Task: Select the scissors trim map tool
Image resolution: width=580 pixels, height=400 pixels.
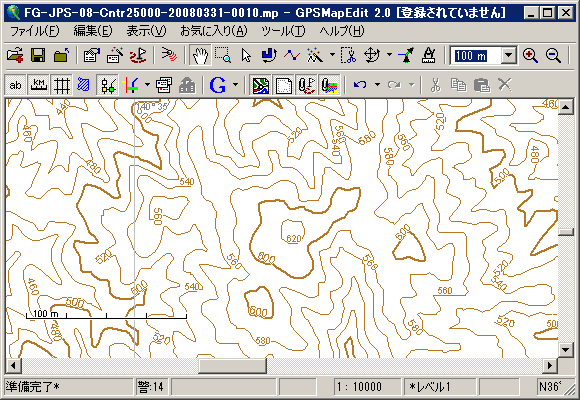Action: [348, 56]
